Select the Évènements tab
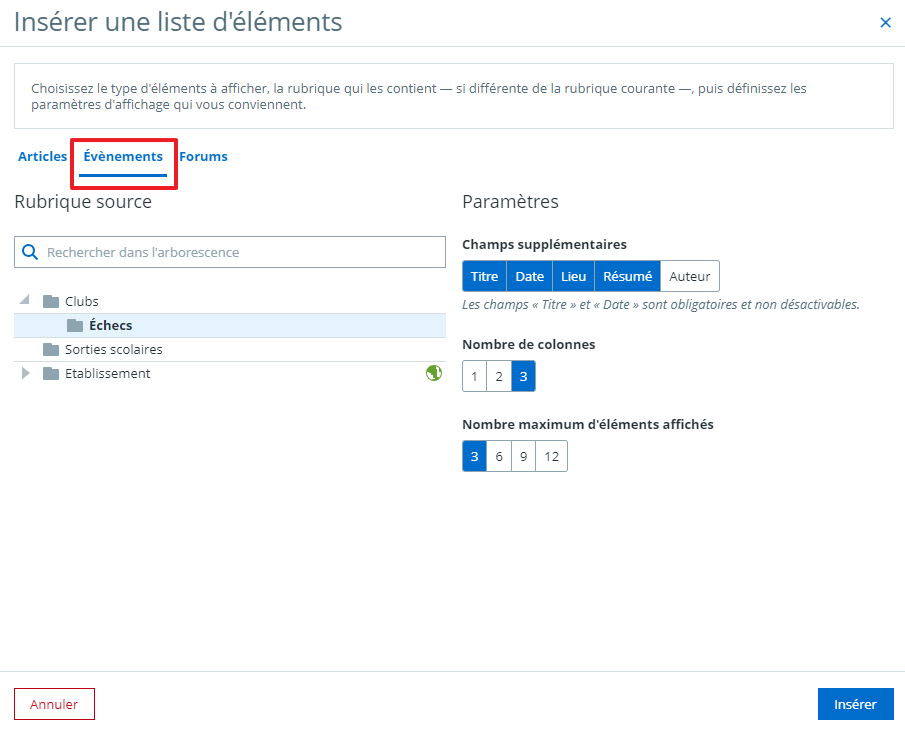 pos(123,156)
